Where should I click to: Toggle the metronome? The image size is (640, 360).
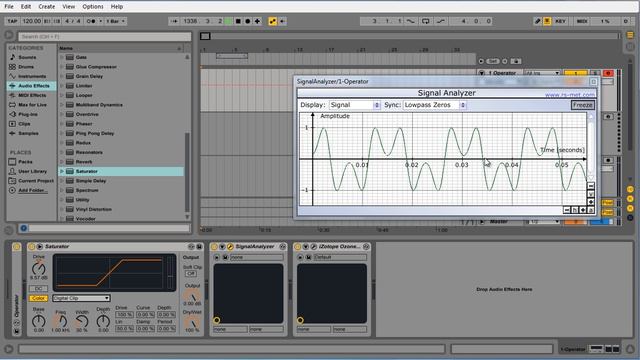[91, 21]
